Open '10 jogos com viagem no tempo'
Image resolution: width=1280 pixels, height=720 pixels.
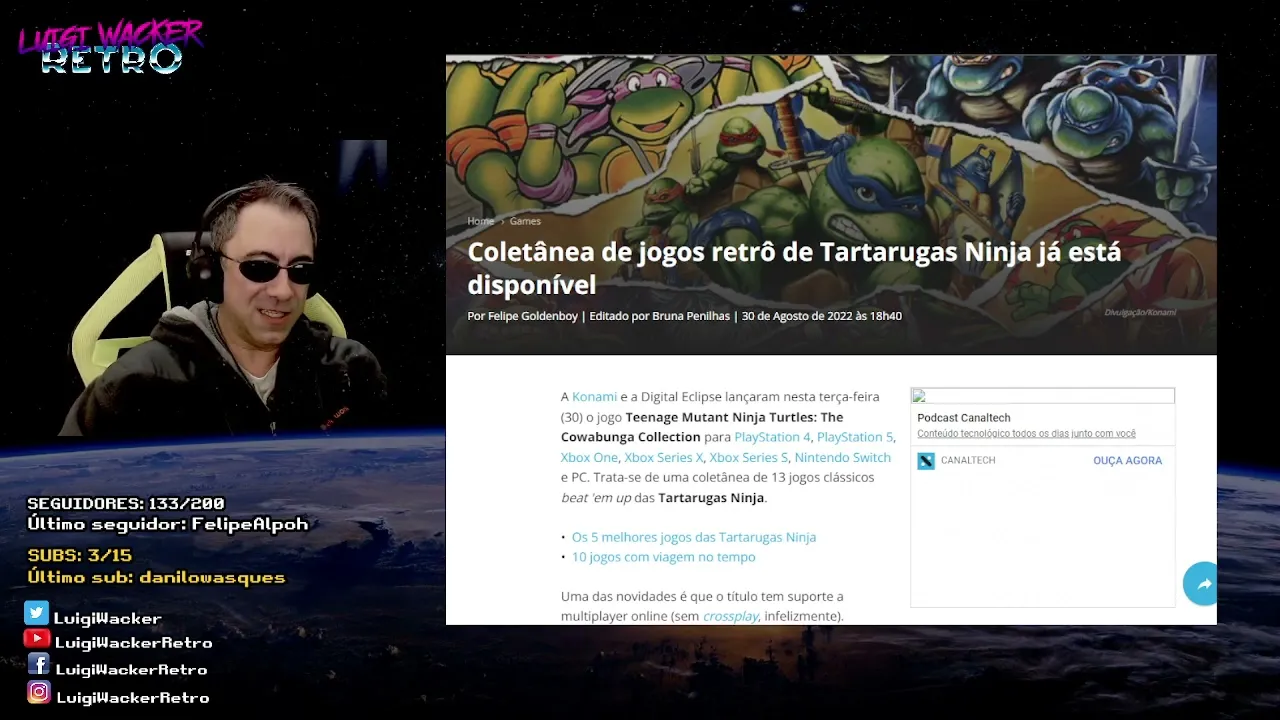[664, 557]
